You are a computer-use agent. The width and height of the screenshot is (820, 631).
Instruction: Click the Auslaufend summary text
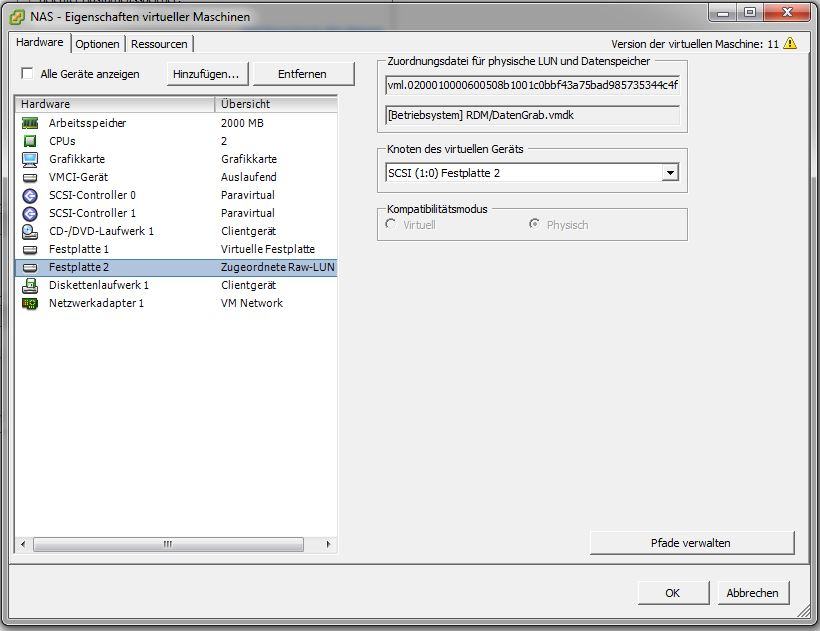(x=249, y=177)
